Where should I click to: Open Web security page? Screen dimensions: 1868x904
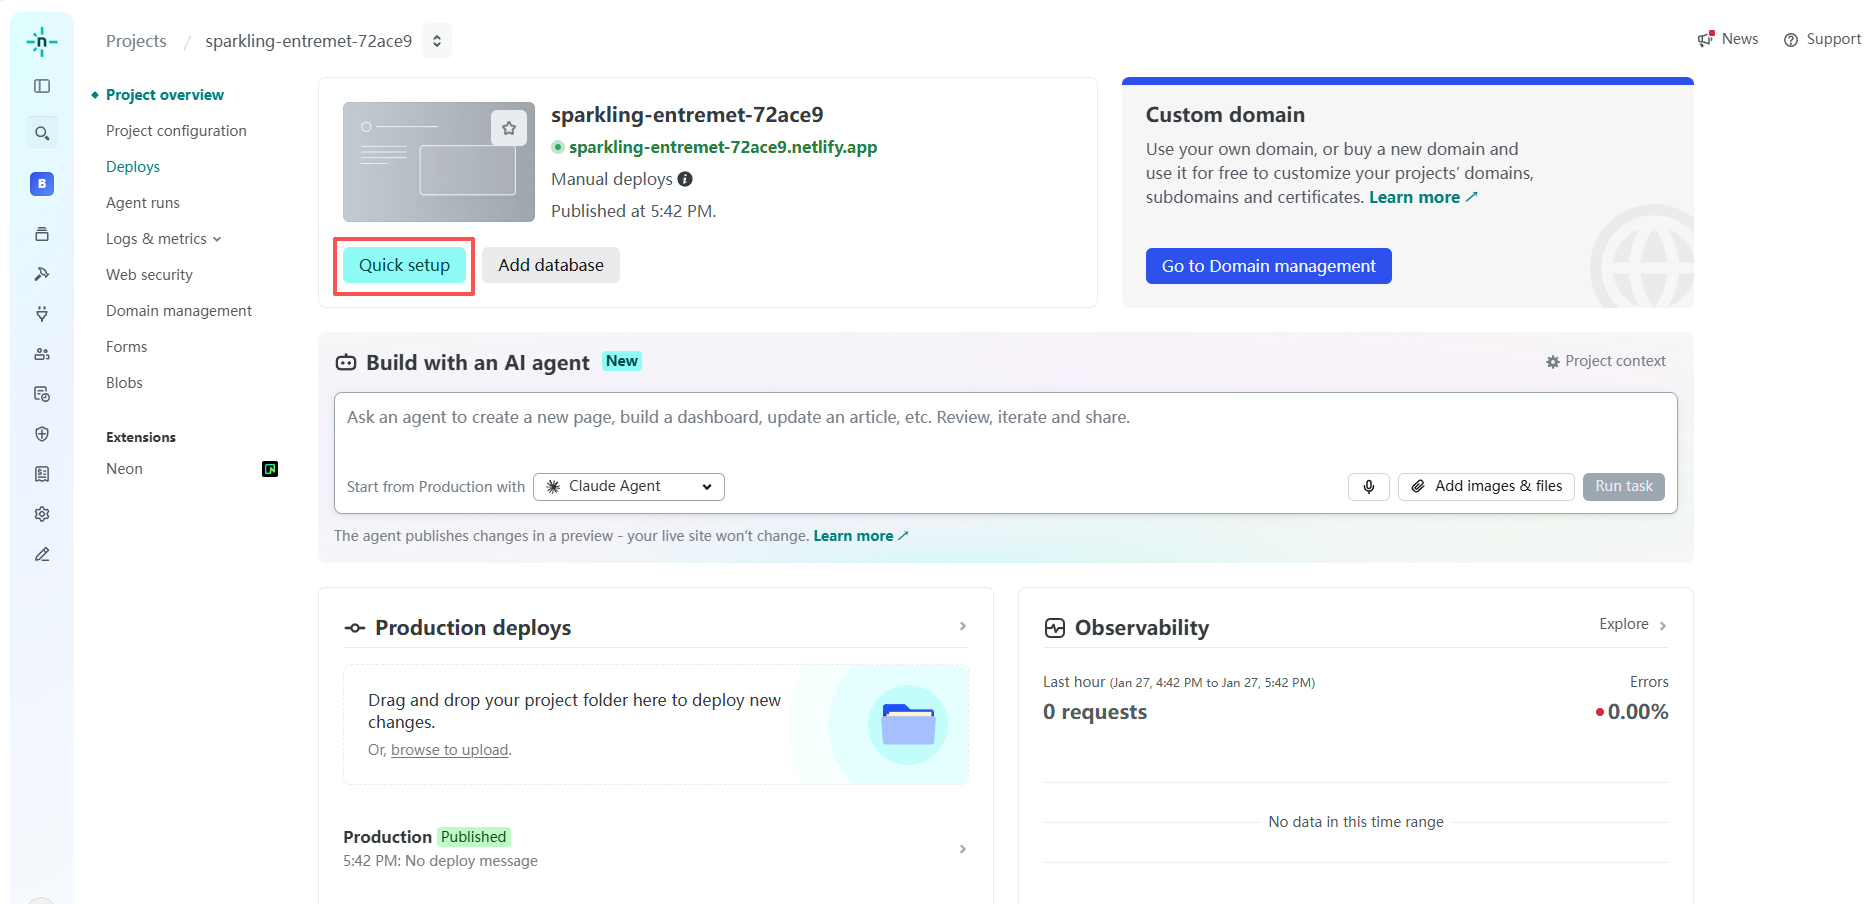149,275
